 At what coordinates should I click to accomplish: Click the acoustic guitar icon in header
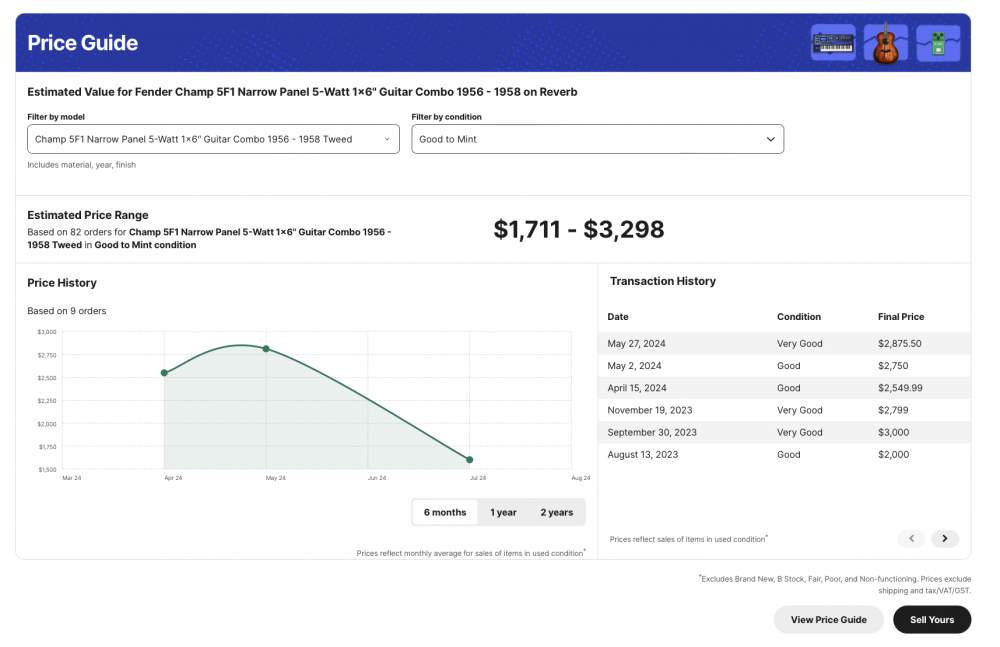[x=885, y=43]
